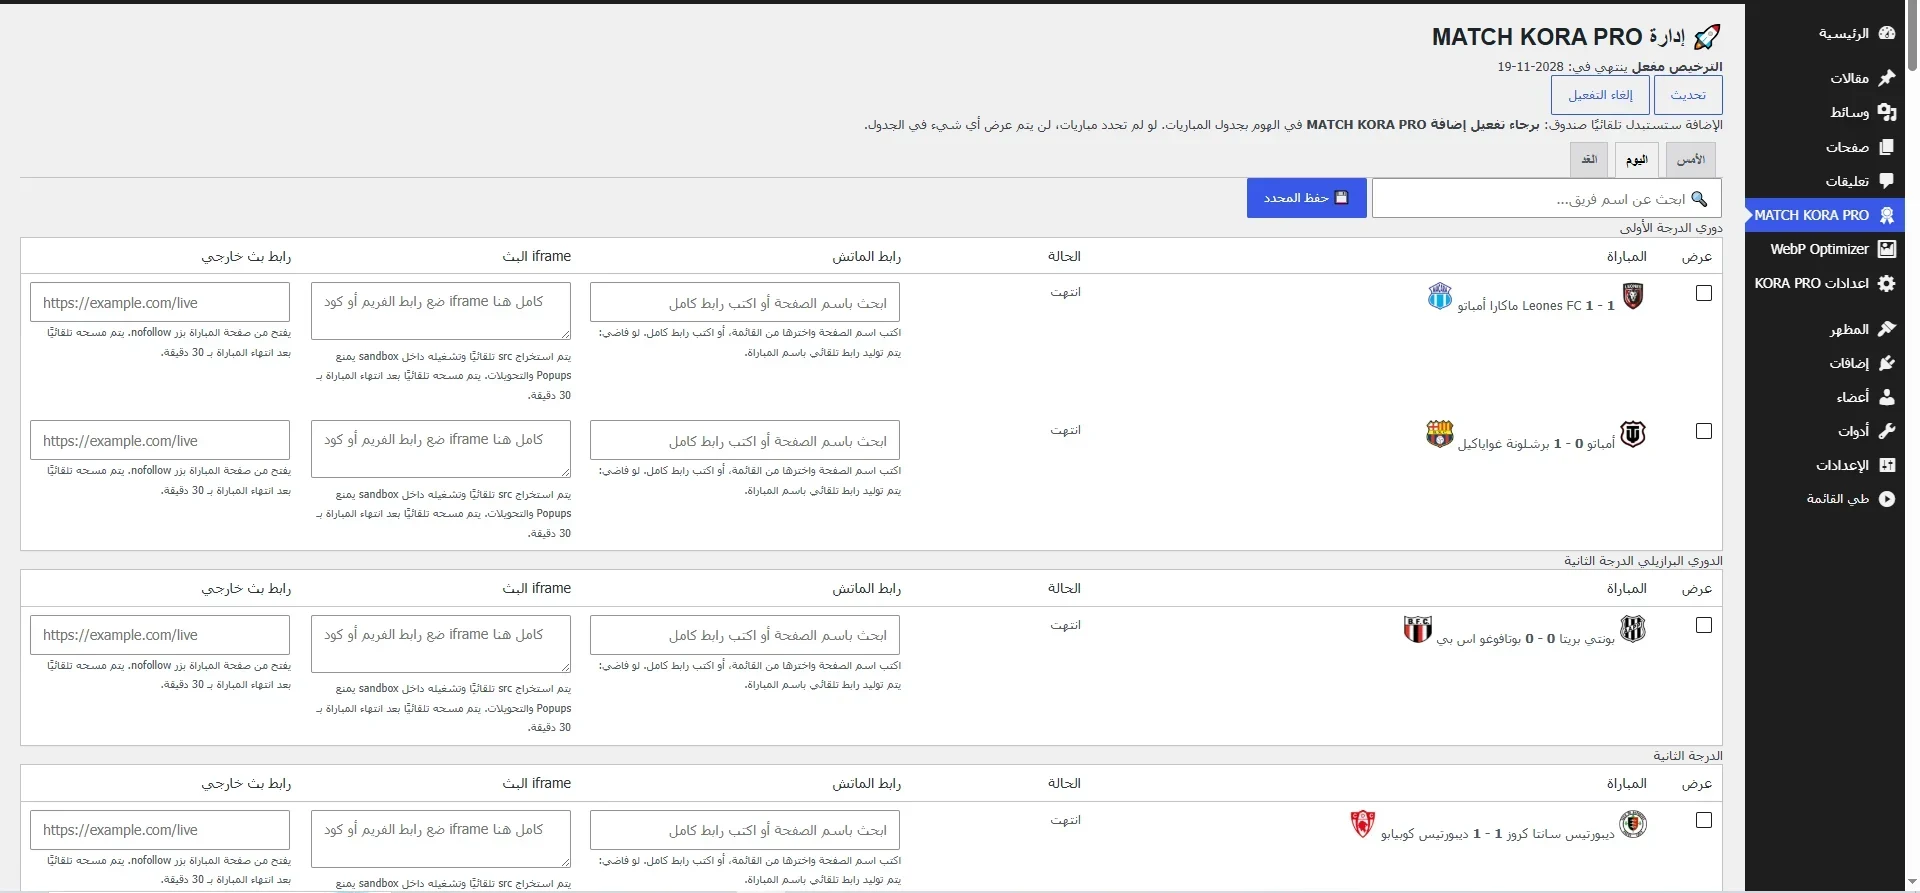Viewport: 1920px width, 893px height.
Task: Tick the display checkbox for سانتا كروز match
Action: 1704,820
